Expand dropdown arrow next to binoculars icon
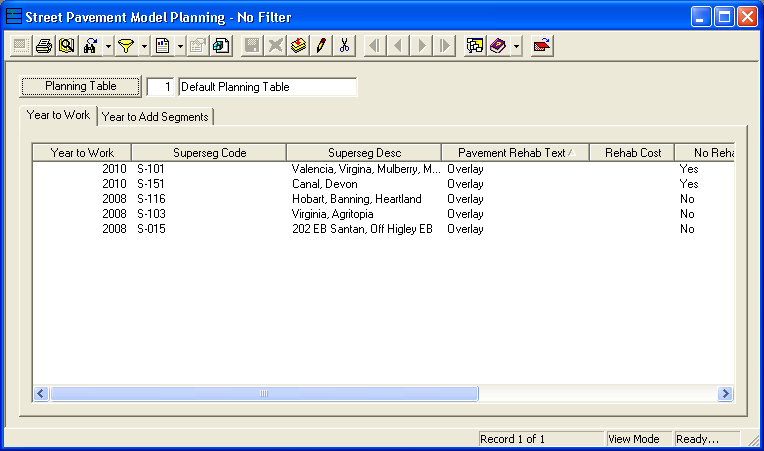The height and width of the screenshot is (451, 764). (x=108, y=46)
